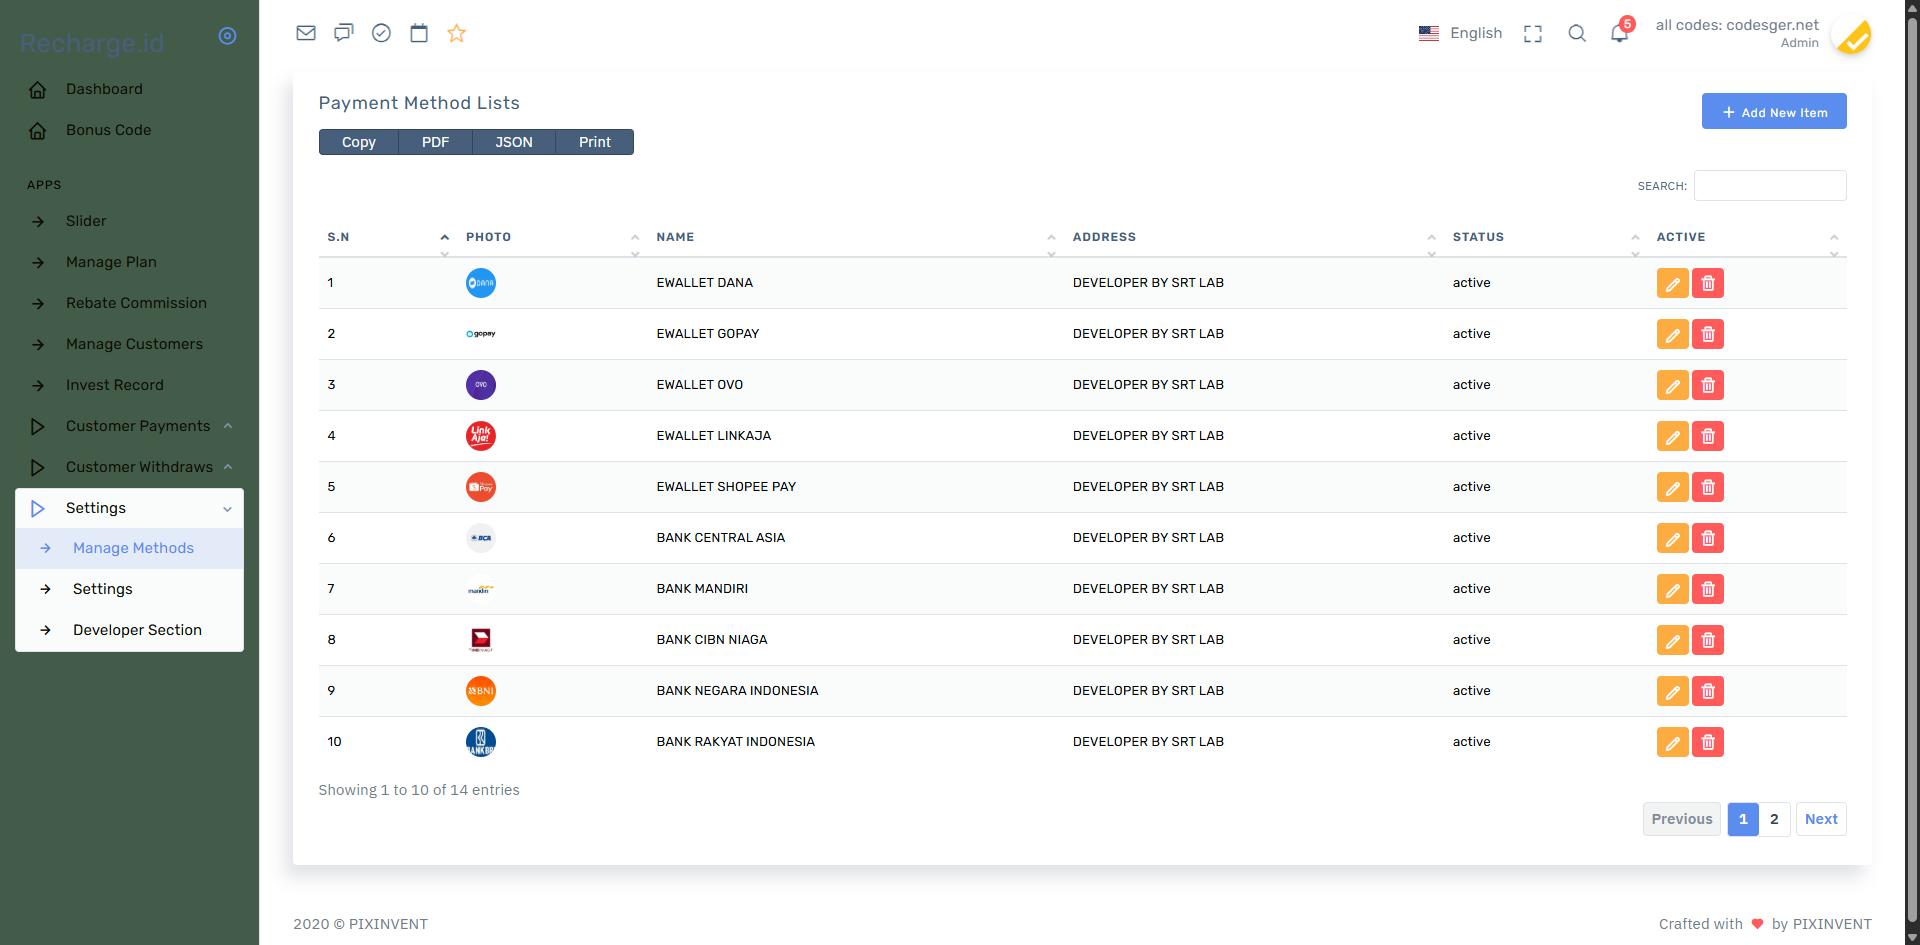Click Add New Item button
The image size is (1920, 945).
pos(1774,112)
